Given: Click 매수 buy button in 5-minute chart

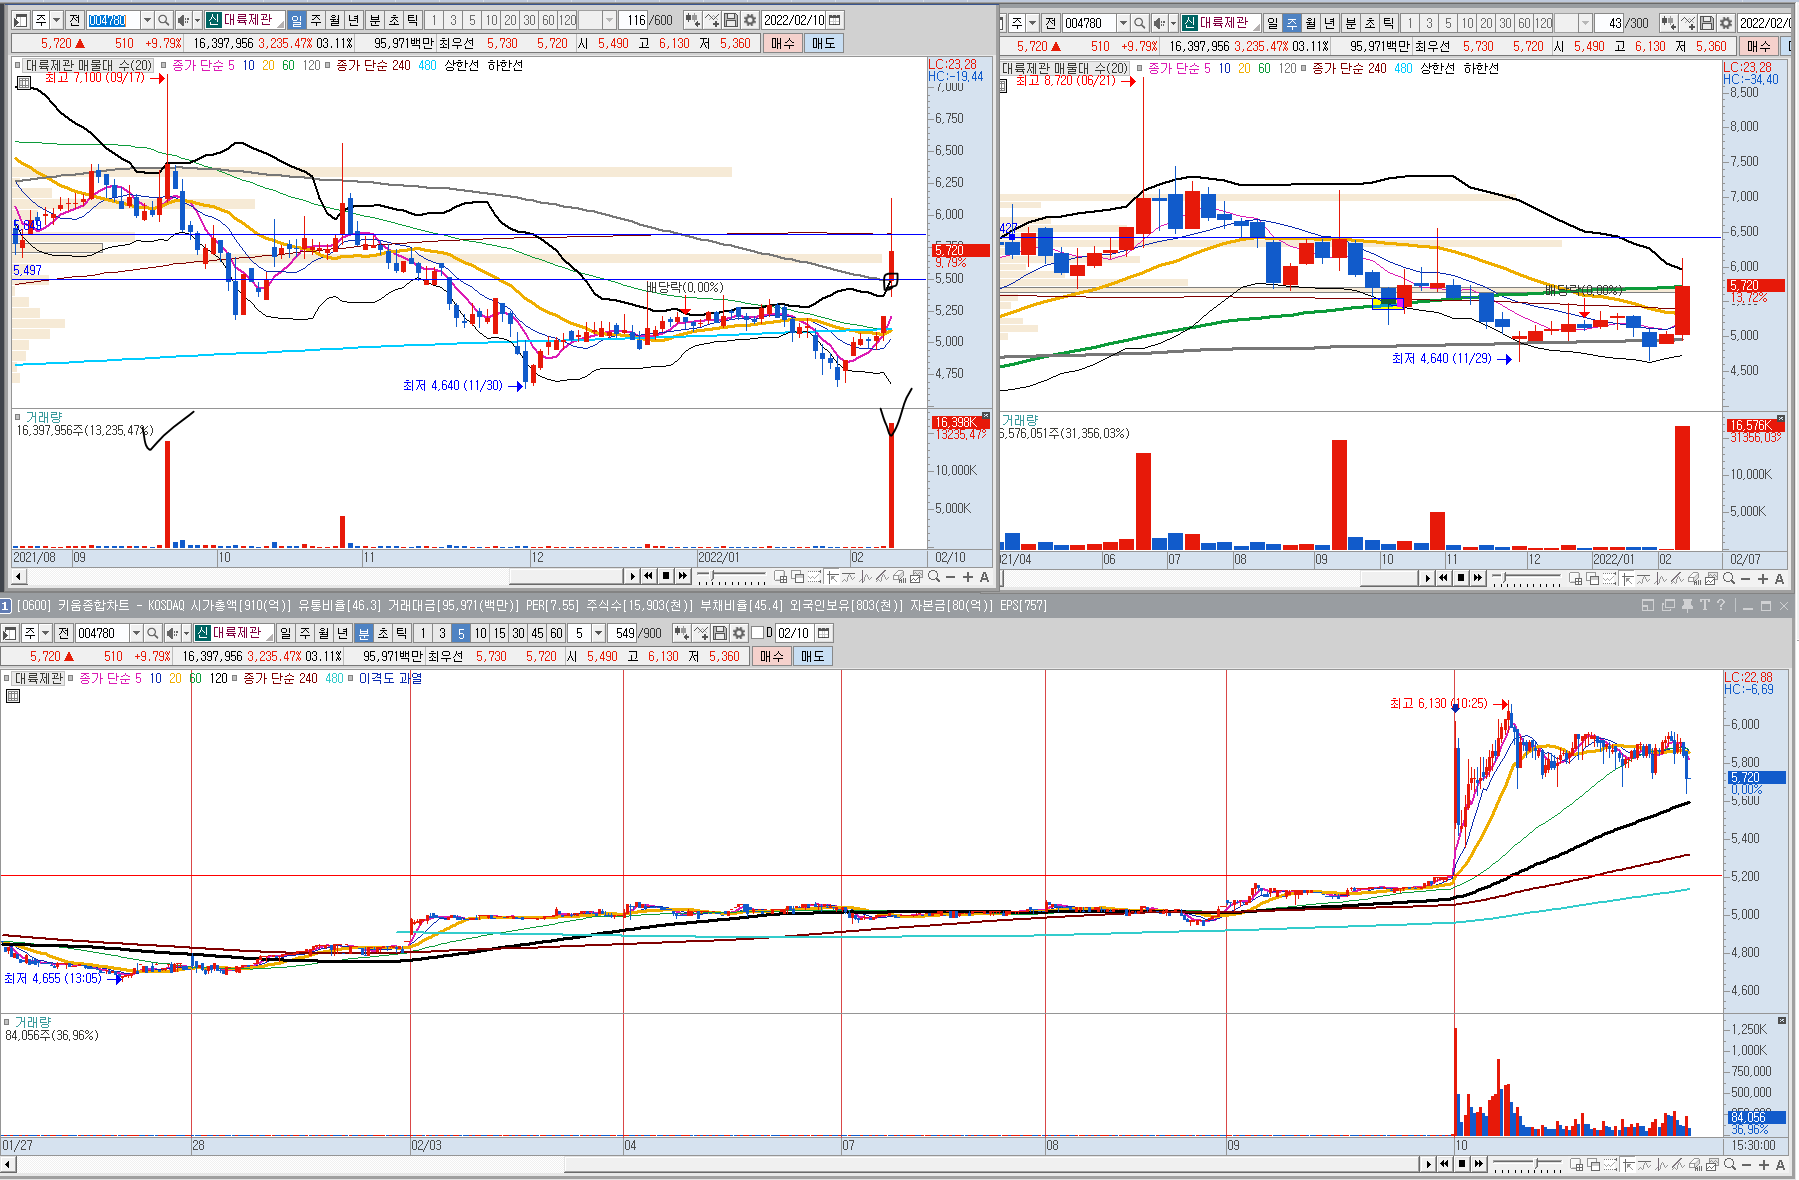Looking at the screenshot, I should [771, 656].
